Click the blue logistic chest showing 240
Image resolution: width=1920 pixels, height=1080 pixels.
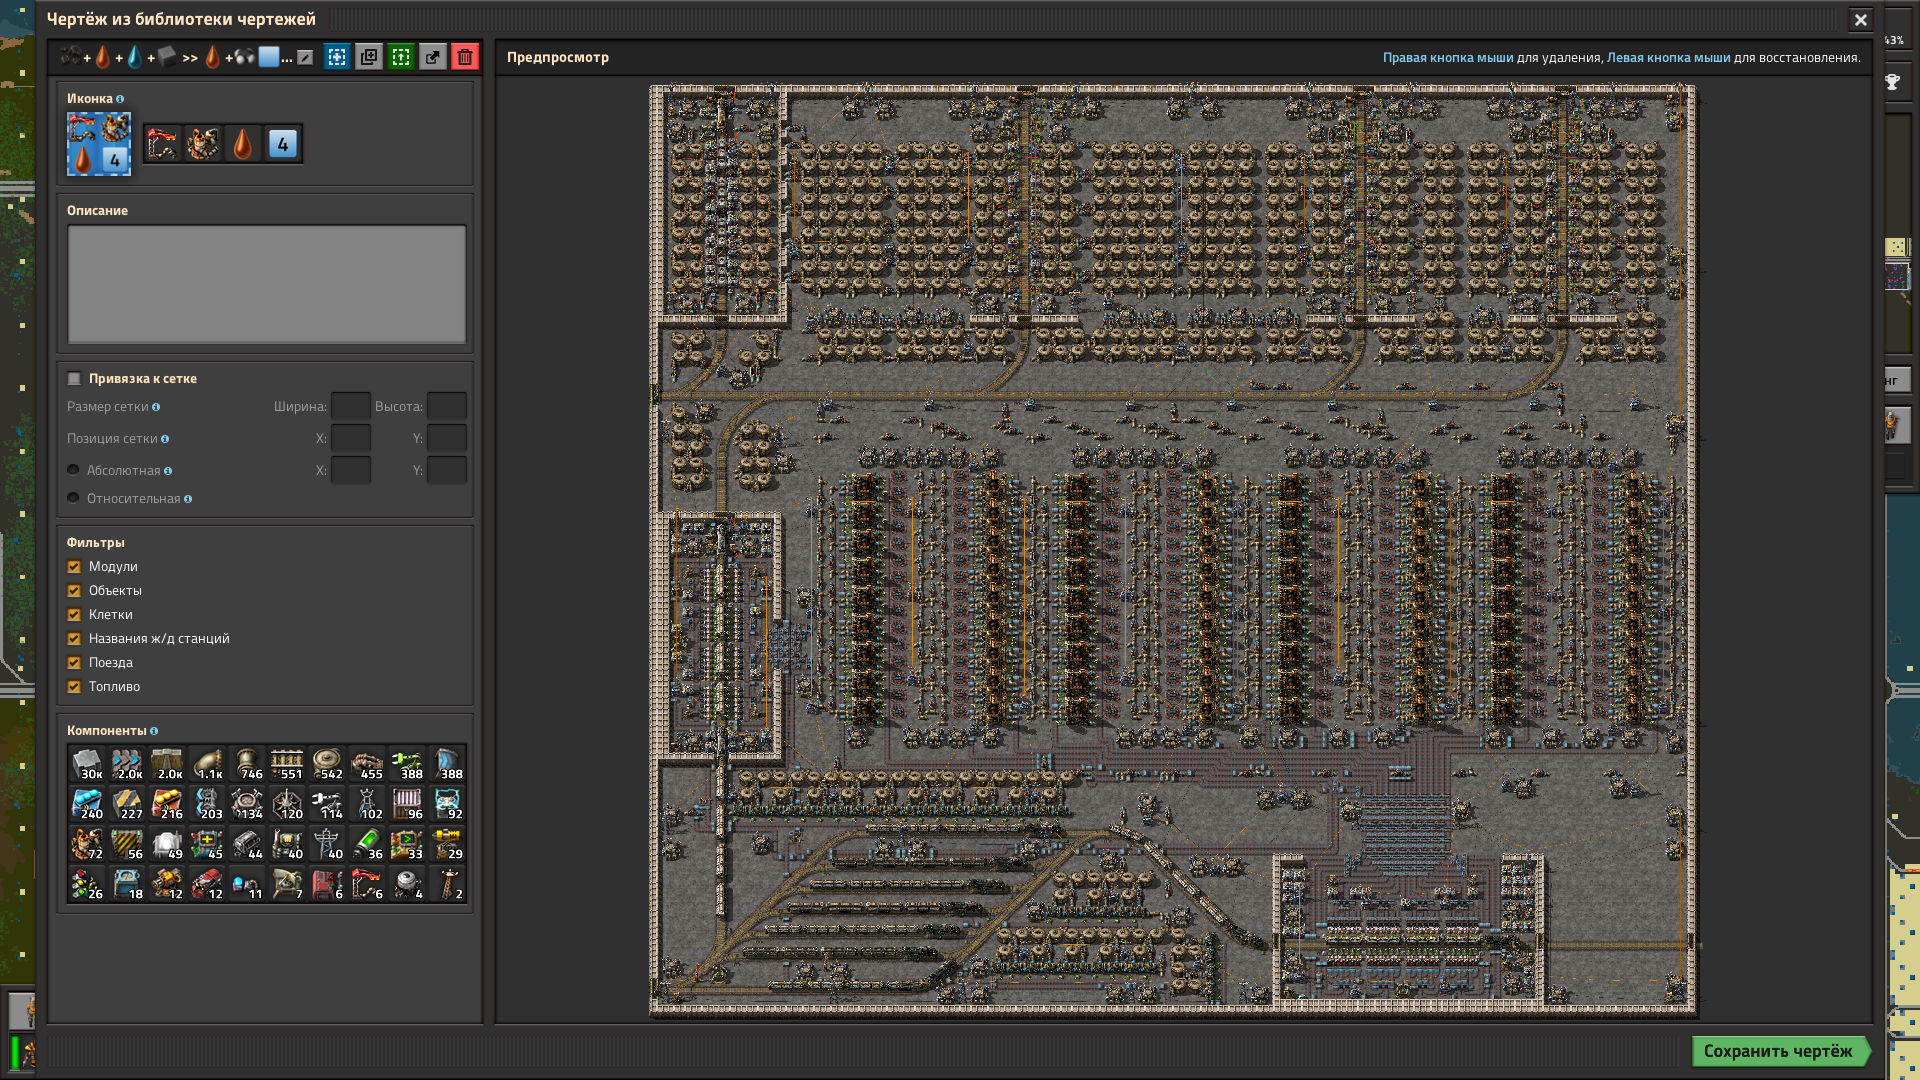pos(87,804)
